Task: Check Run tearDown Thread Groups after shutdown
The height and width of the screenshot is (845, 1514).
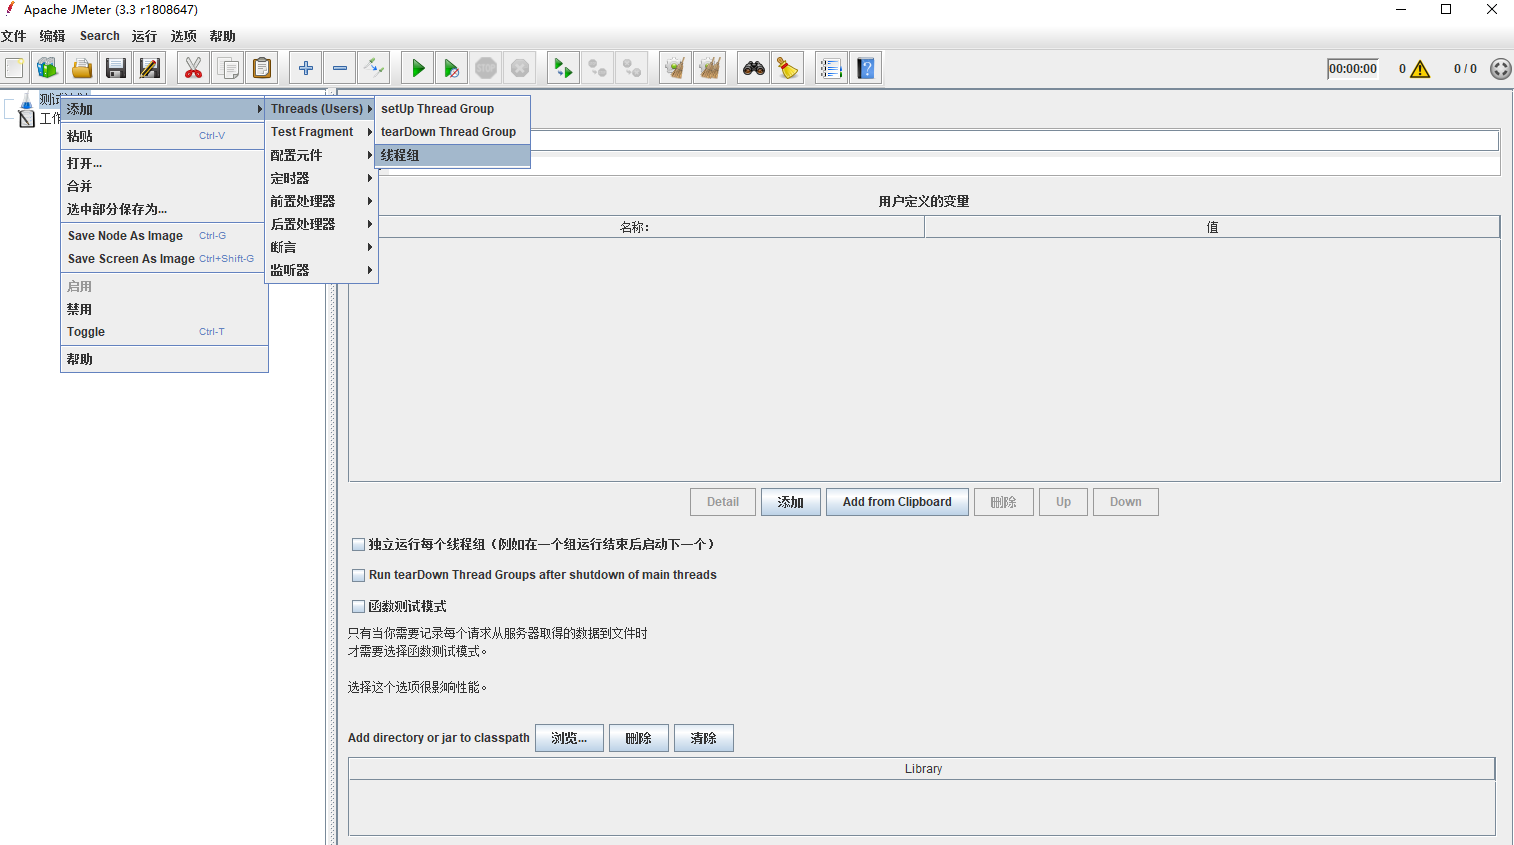Action: coord(358,575)
